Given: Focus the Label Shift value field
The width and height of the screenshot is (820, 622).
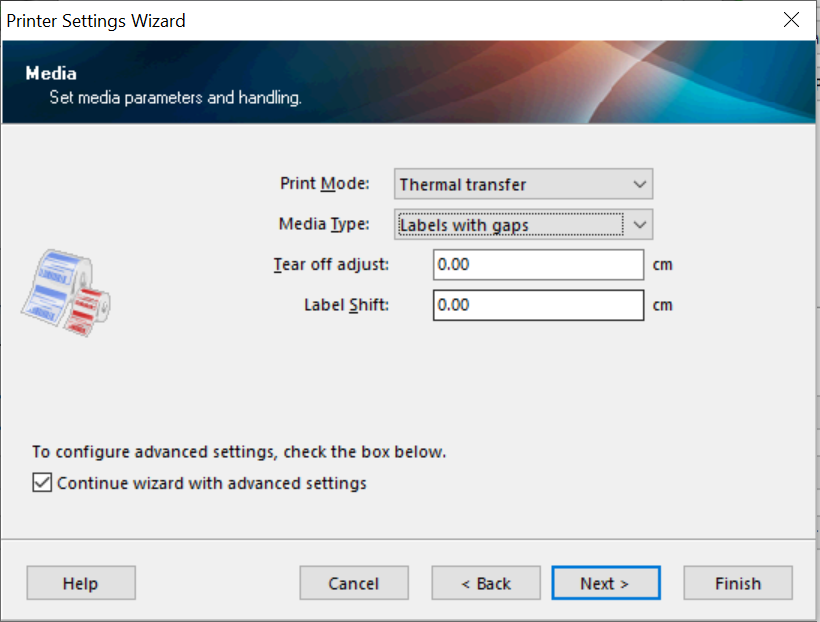Looking at the screenshot, I should (538, 305).
